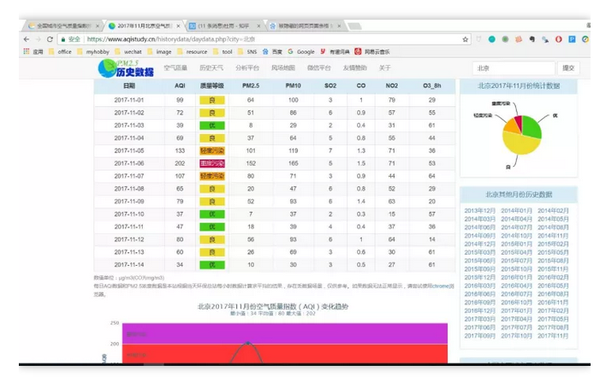The height and width of the screenshot is (377, 600).
Task: Open the 2015年05月 history link
Action: (x=553, y=252)
